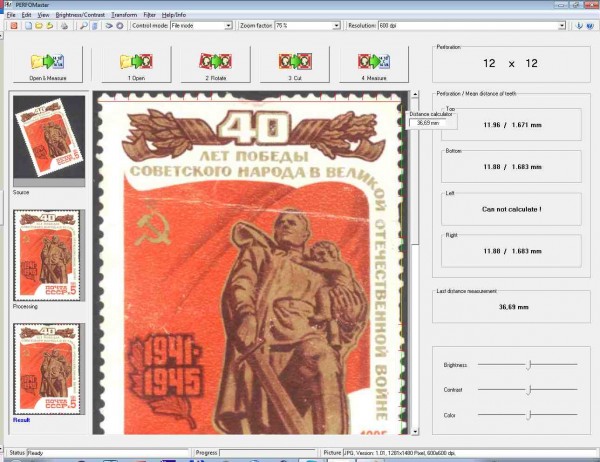Open the Transform menu
The height and width of the screenshot is (462, 600).
[x=124, y=15]
